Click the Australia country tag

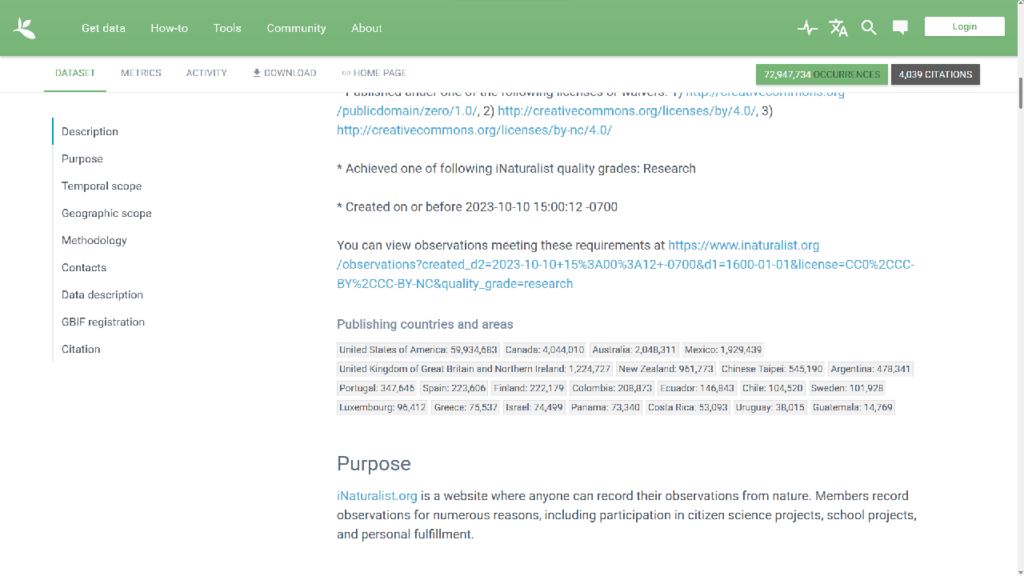point(634,350)
